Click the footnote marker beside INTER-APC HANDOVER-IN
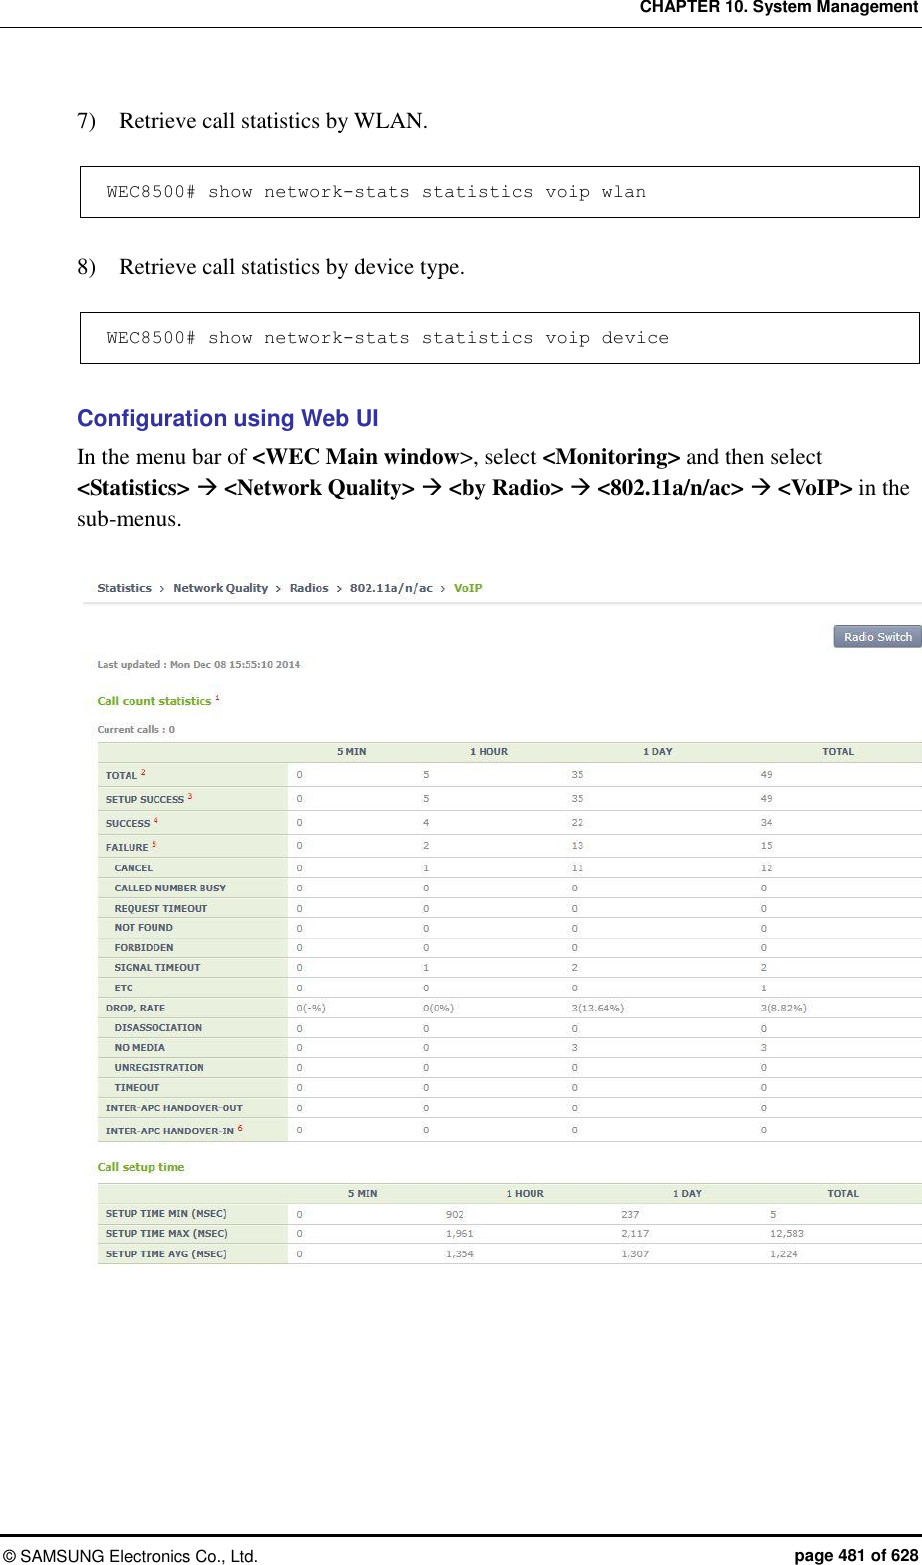 tap(239, 1126)
